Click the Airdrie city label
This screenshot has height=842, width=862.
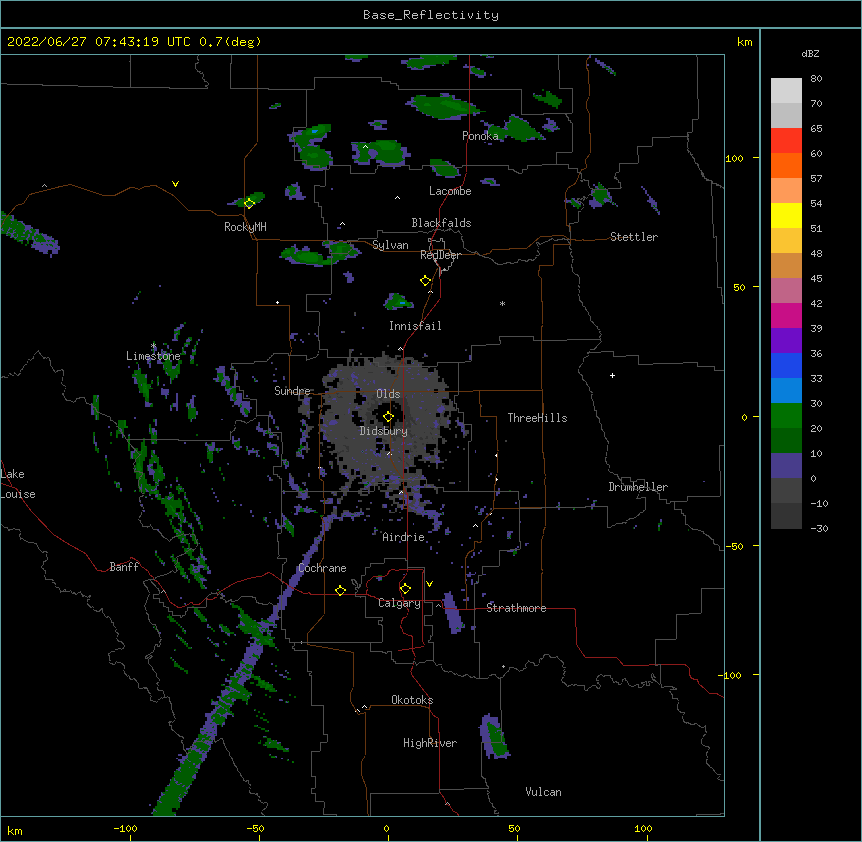pos(403,537)
